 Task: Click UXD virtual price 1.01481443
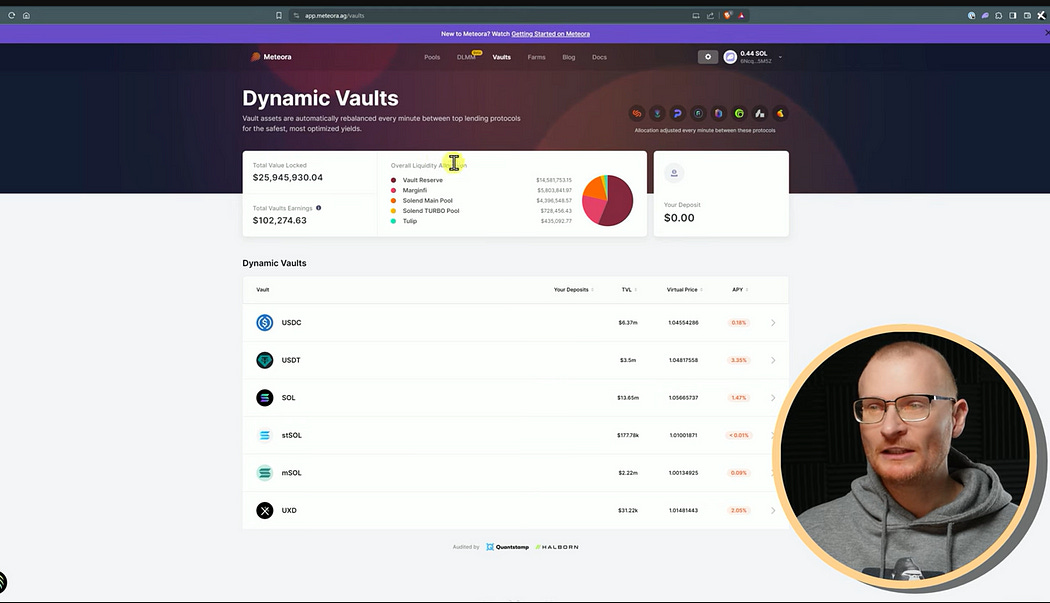(x=683, y=510)
